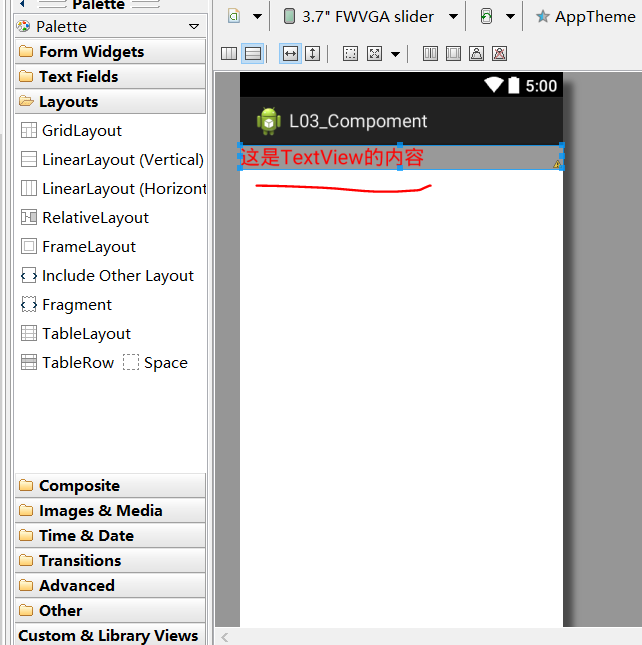Click the configuration file icon
This screenshot has width=642, height=645.
[234, 16]
